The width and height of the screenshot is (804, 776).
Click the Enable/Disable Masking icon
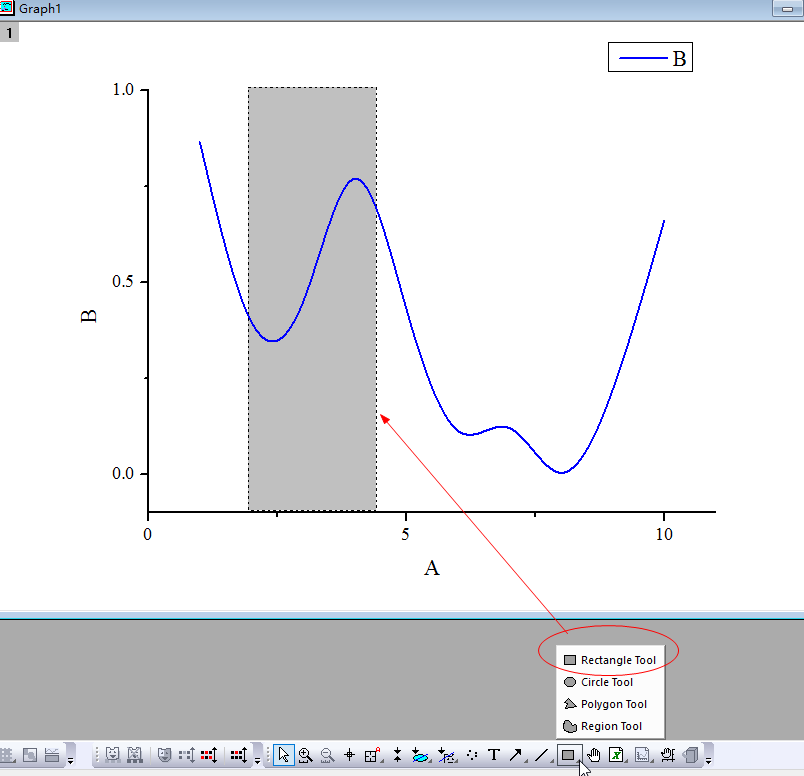tap(239, 755)
